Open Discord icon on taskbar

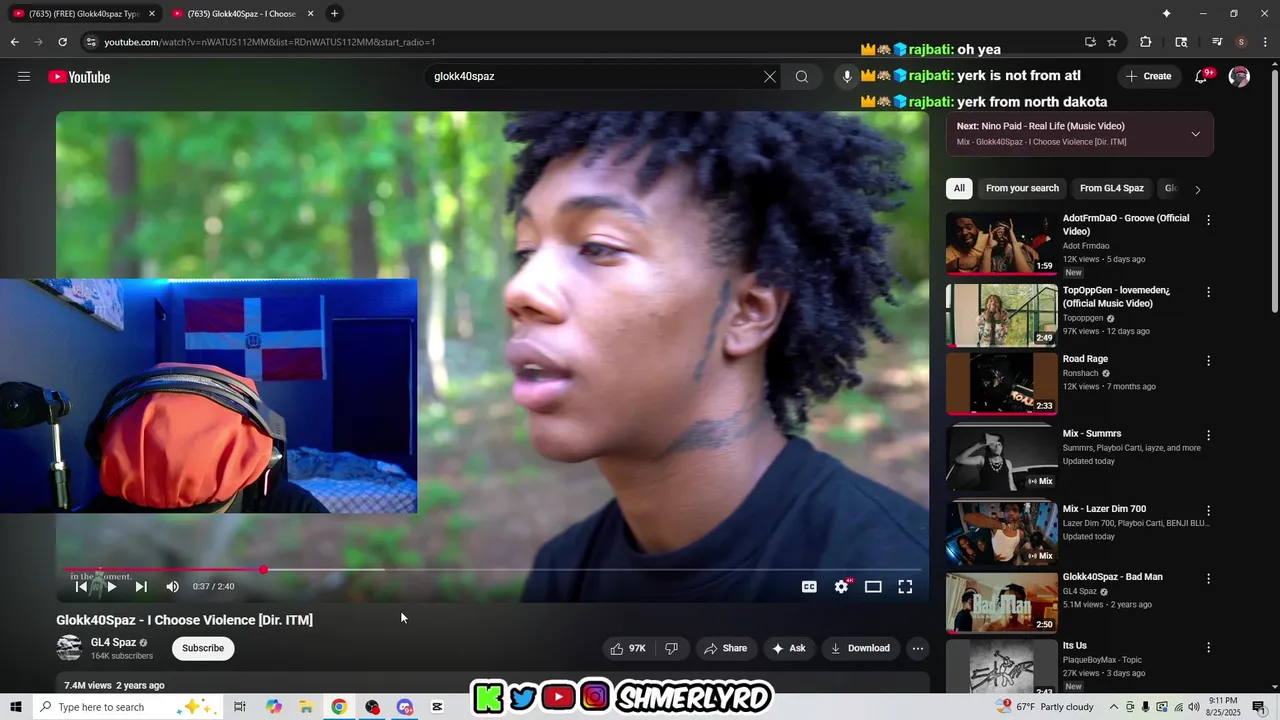405,707
